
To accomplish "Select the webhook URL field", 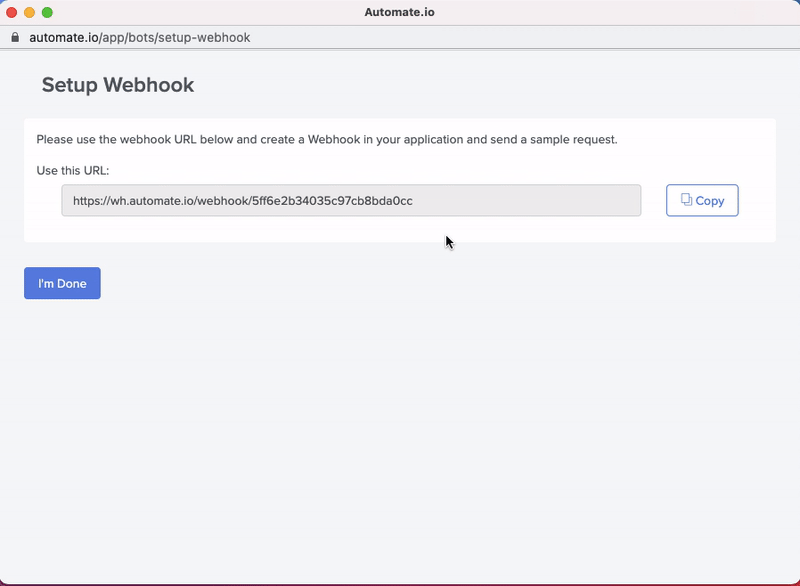I will click(x=351, y=200).
